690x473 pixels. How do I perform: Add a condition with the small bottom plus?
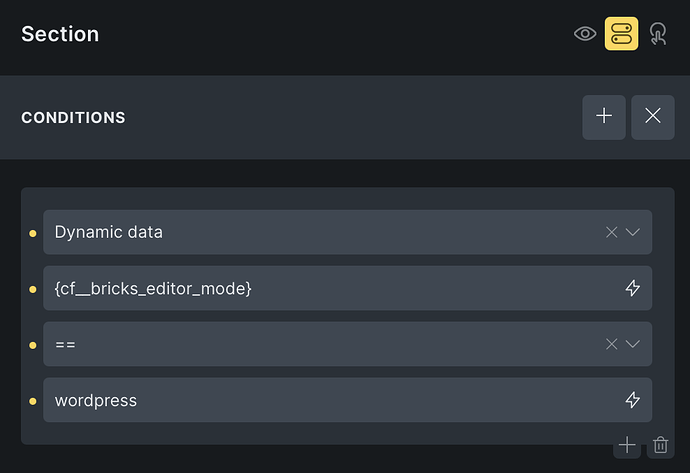point(627,445)
